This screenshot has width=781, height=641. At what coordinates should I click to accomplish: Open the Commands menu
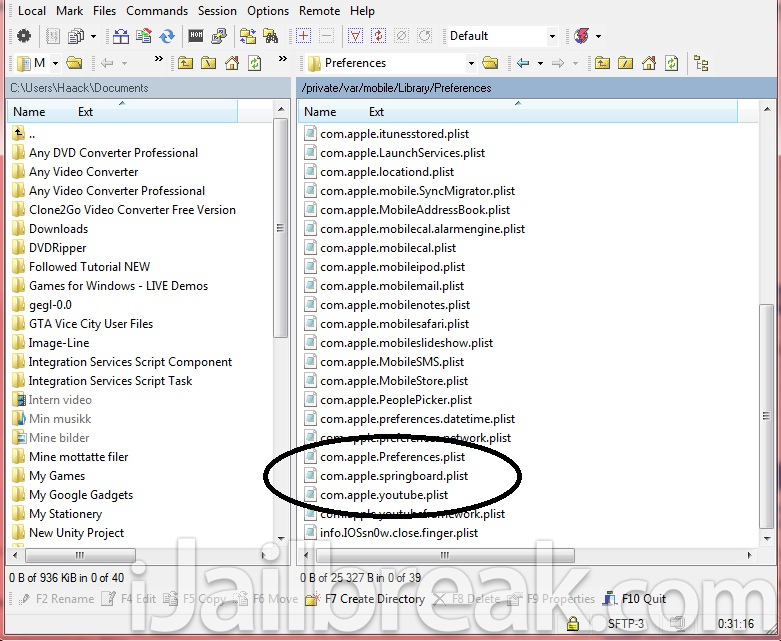(x=157, y=11)
